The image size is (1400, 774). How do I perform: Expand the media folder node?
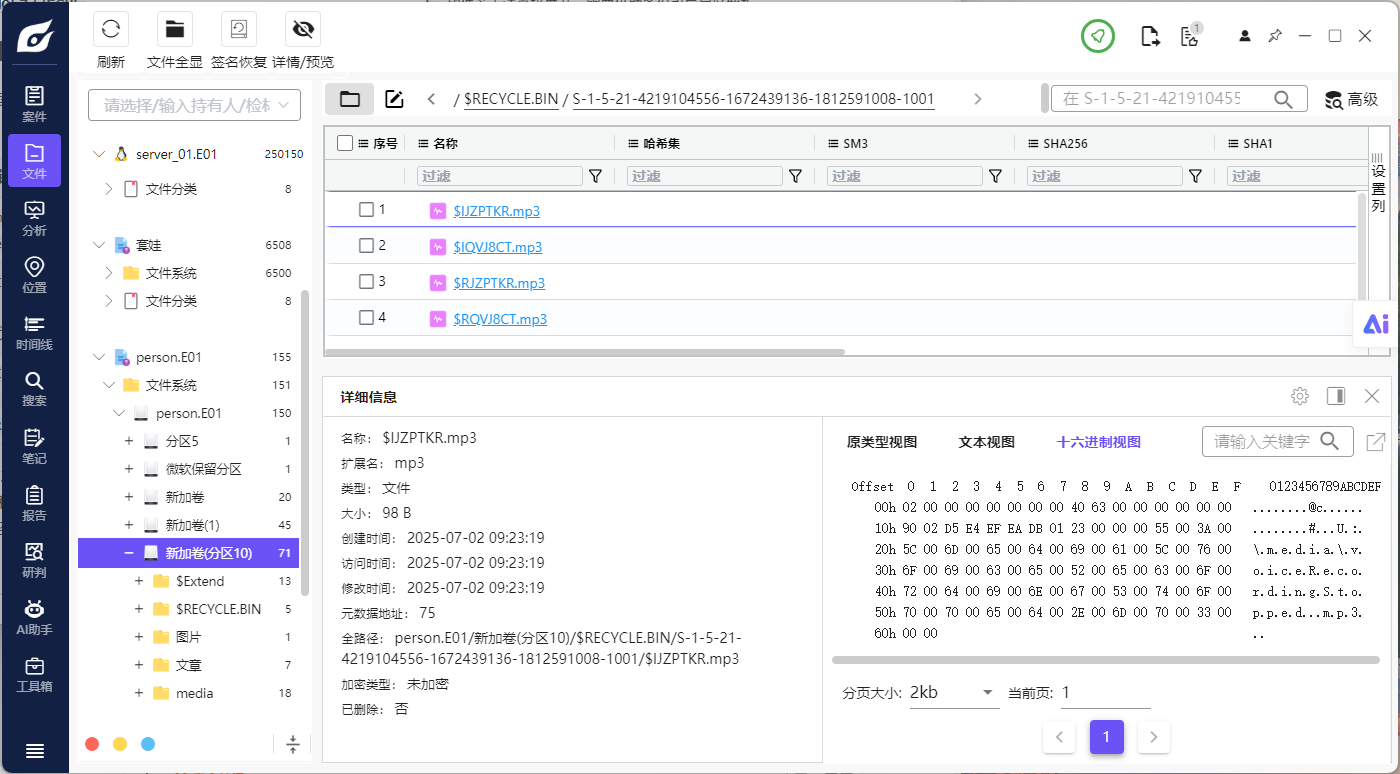pos(139,693)
